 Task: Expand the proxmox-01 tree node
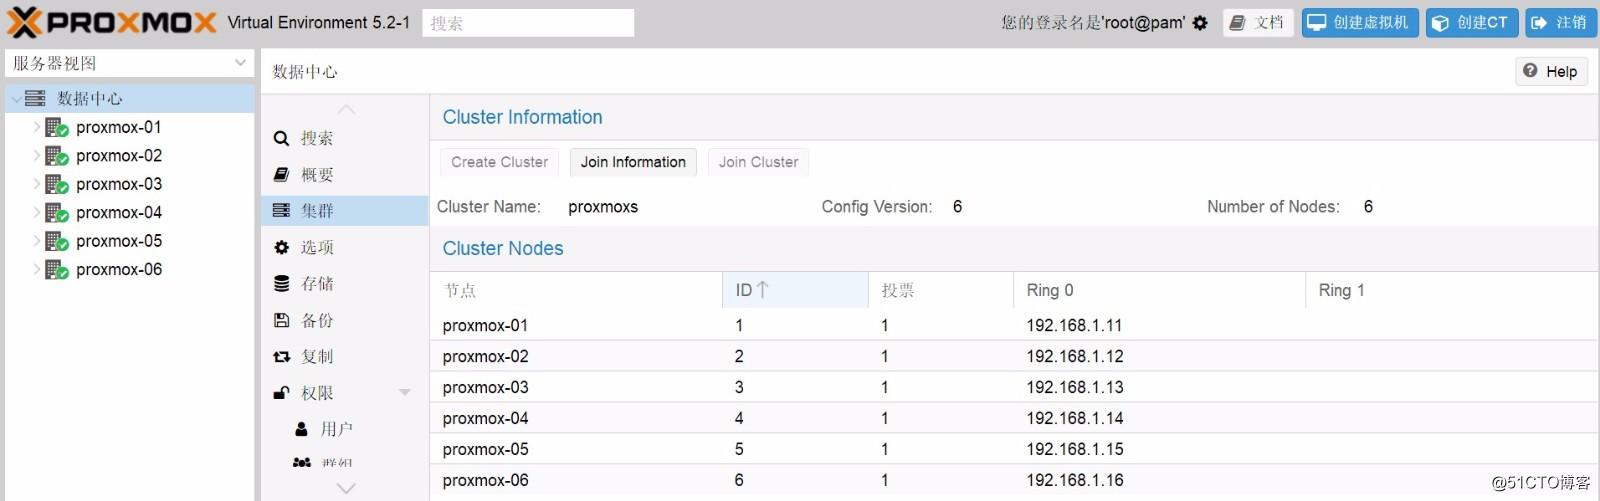36,127
